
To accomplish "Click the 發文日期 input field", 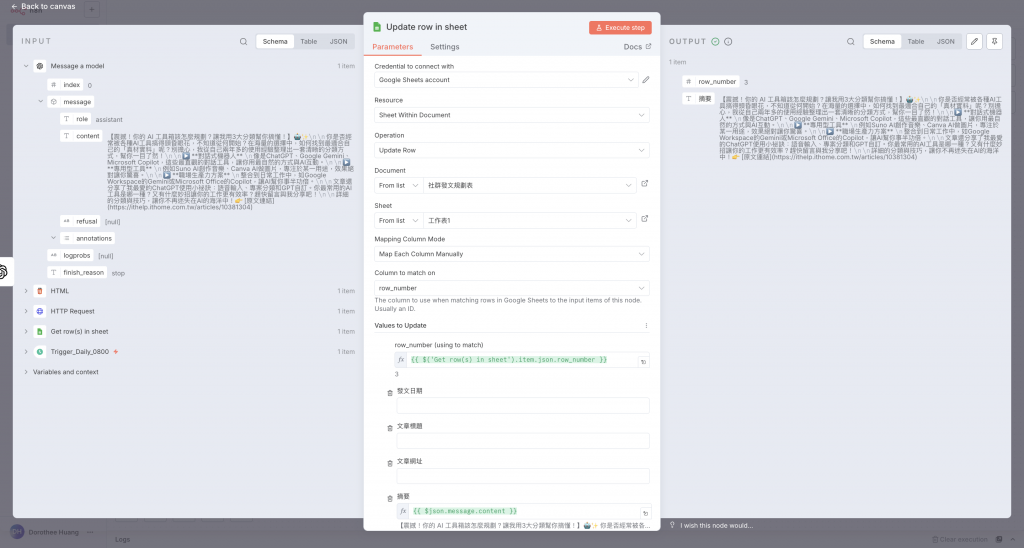I will point(522,406).
